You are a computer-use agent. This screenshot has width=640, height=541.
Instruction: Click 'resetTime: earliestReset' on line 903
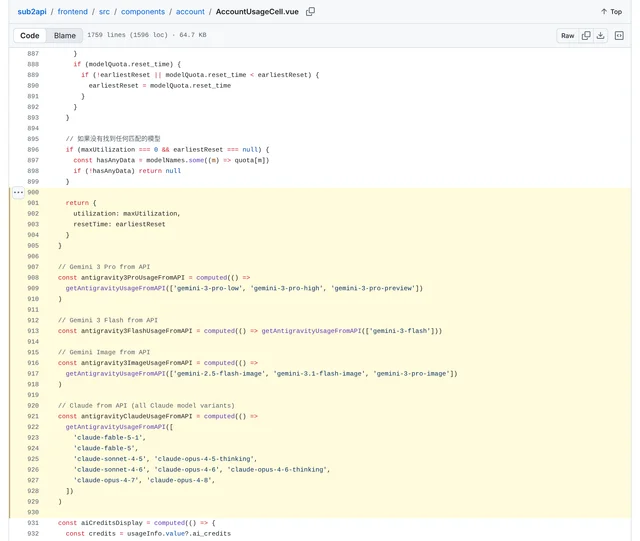pyautogui.click(x=119, y=224)
